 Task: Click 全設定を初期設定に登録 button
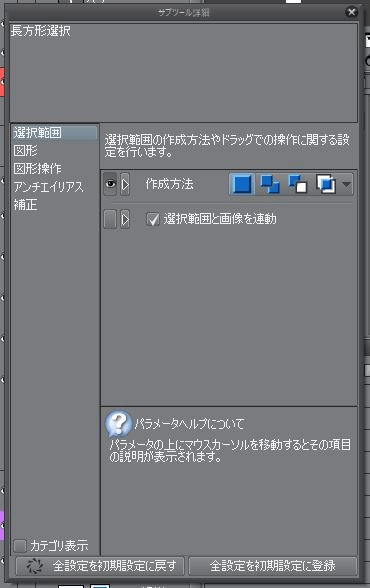click(x=273, y=566)
